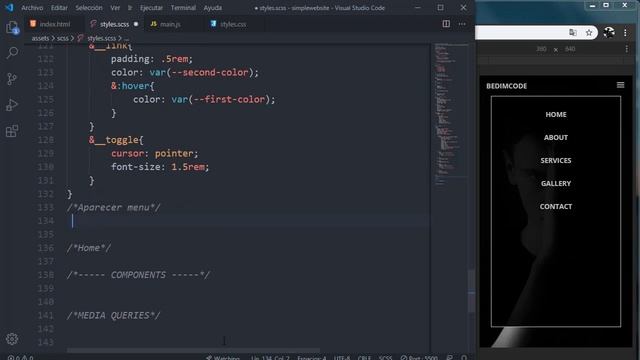
Task: Click the /*MEDIA QUERIES*/ comment line
Action: coord(114,316)
